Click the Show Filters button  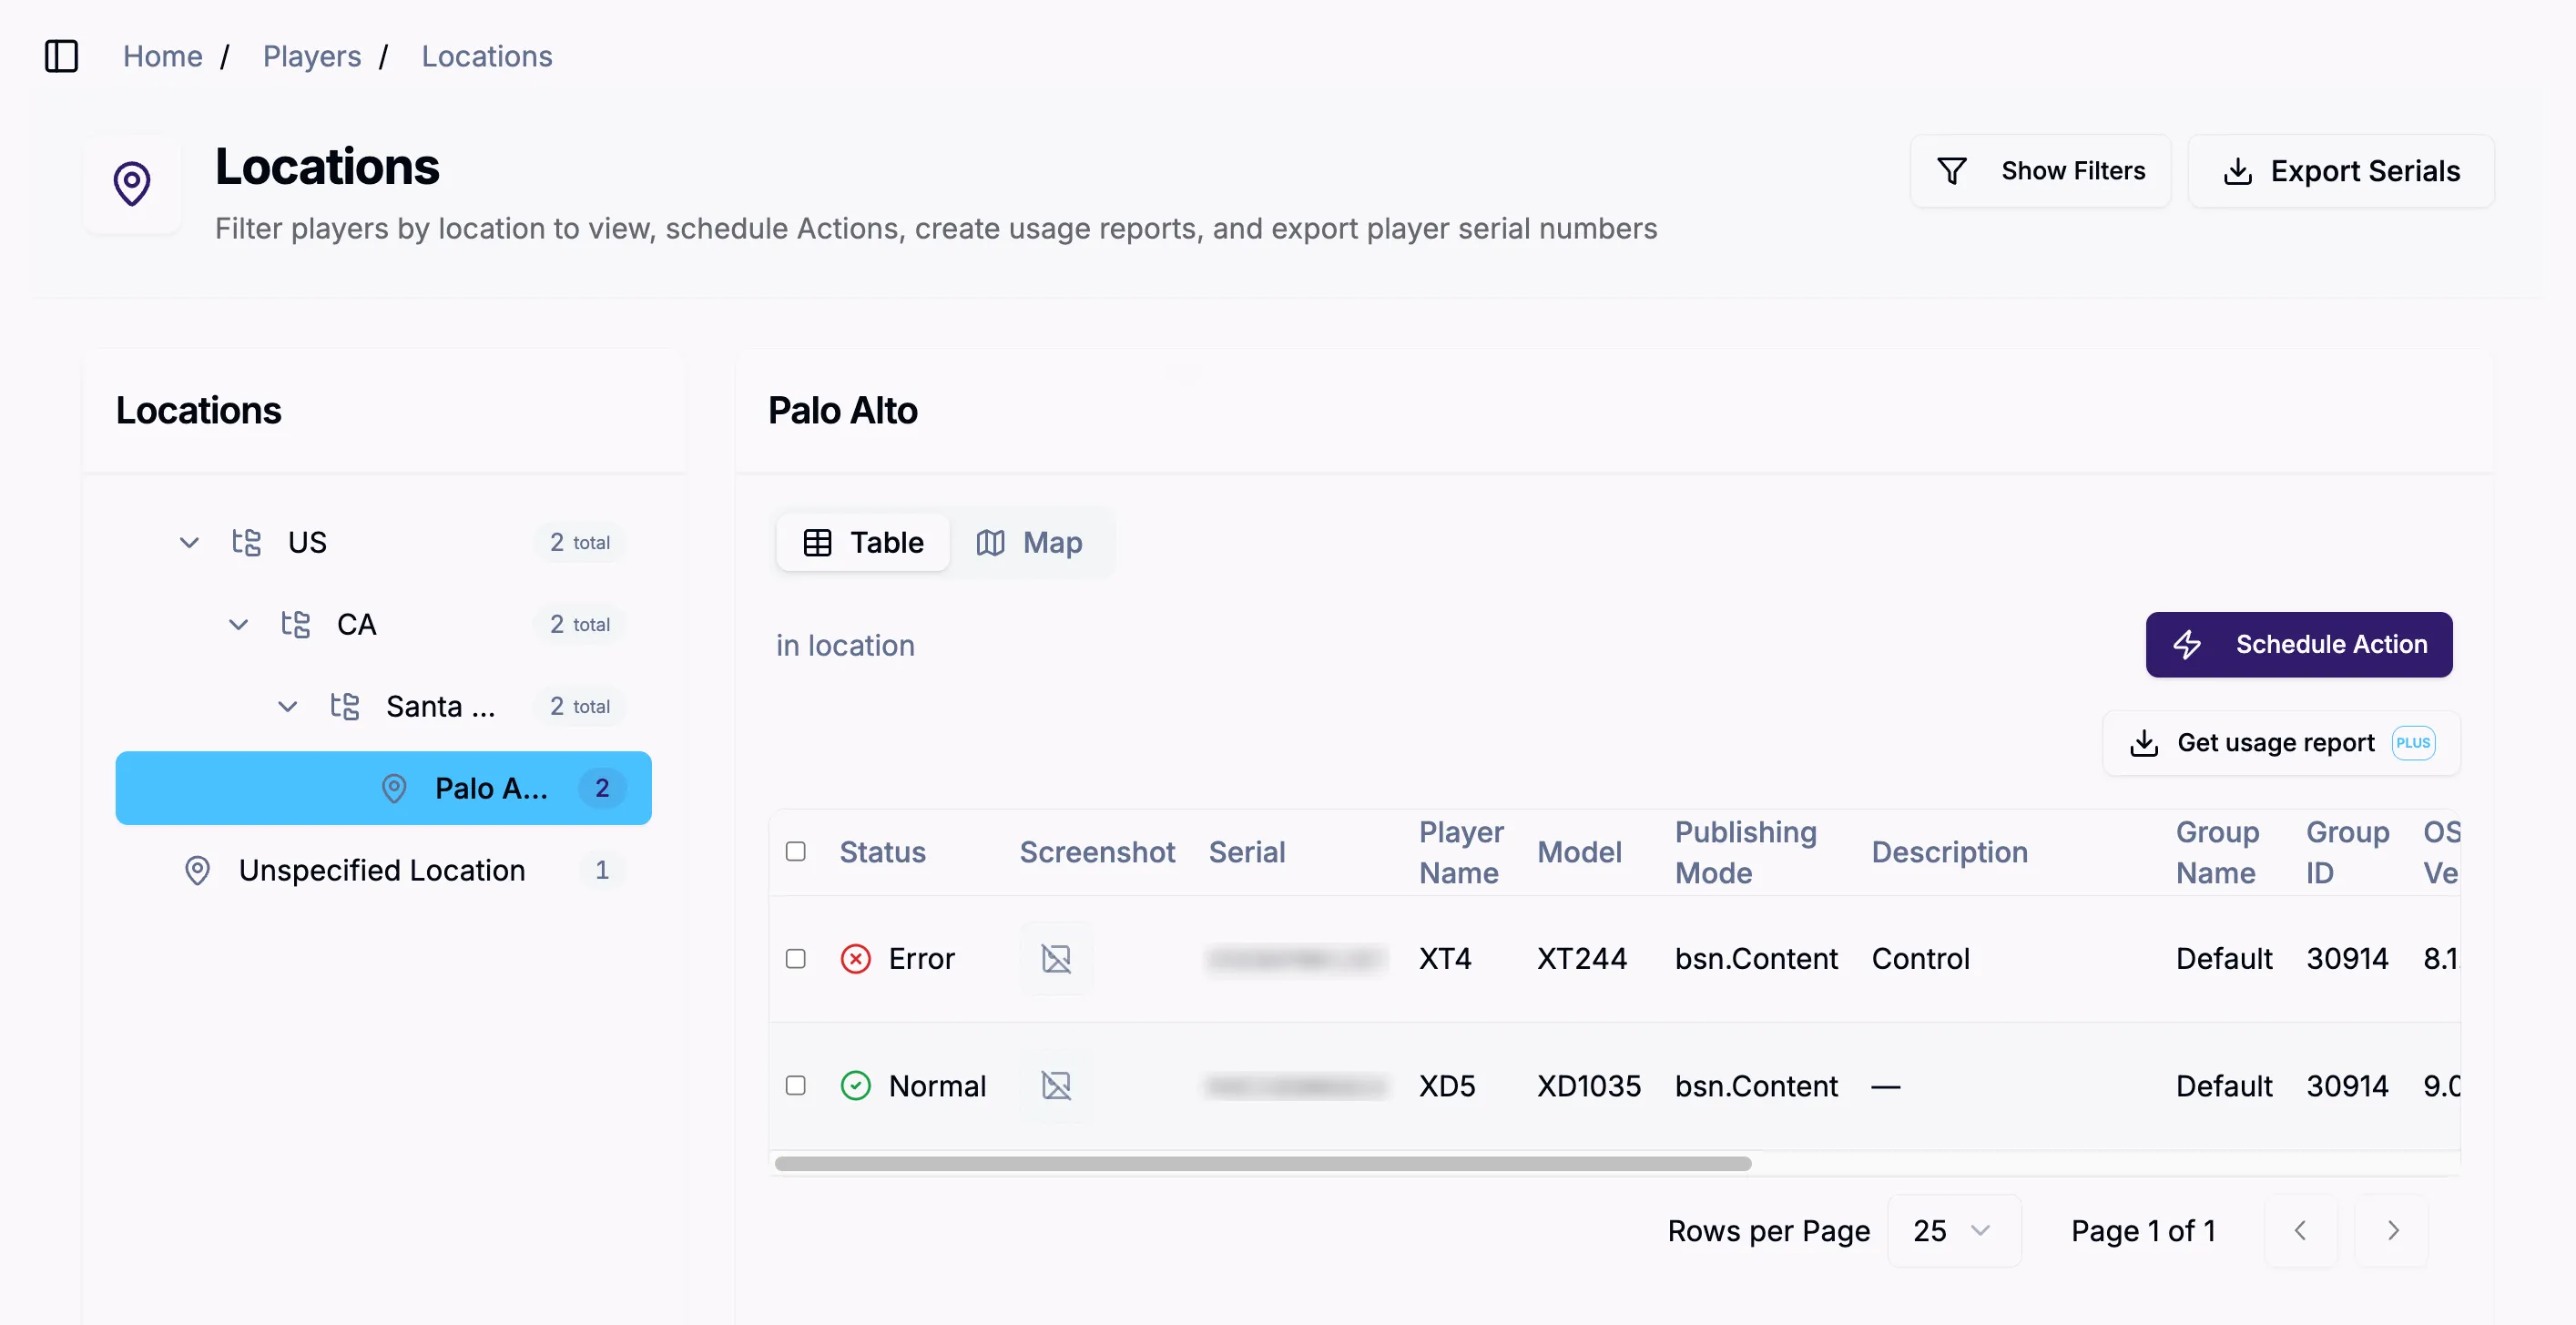click(x=2040, y=171)
